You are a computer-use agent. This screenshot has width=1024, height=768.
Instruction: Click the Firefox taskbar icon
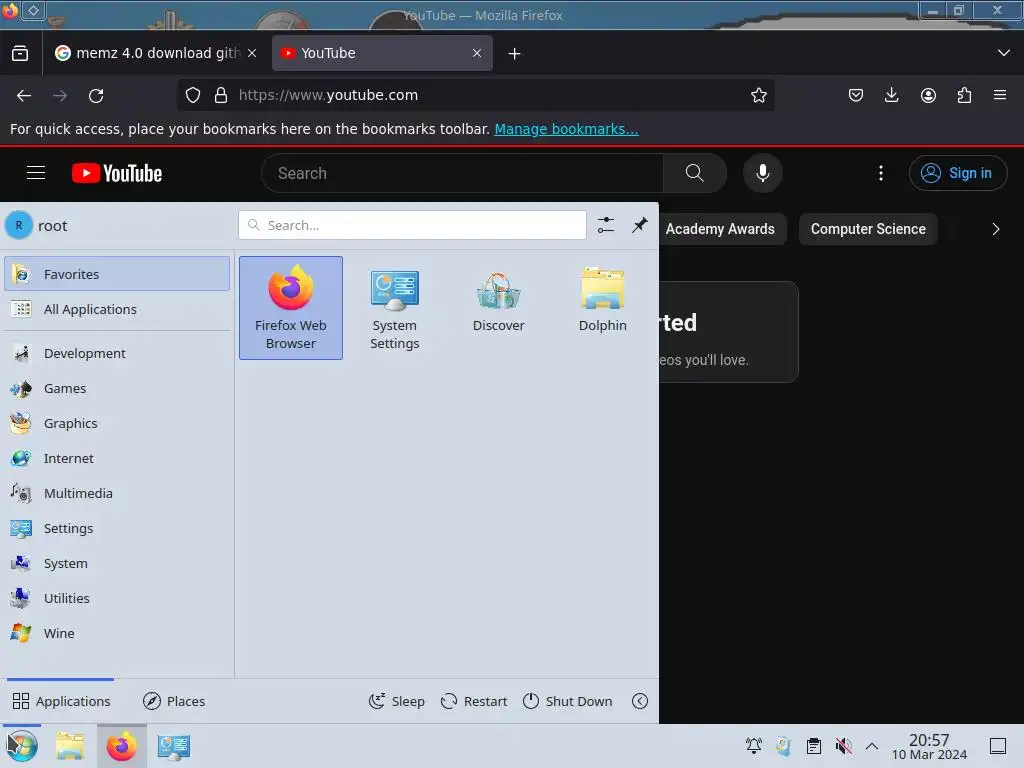point(121,746)
